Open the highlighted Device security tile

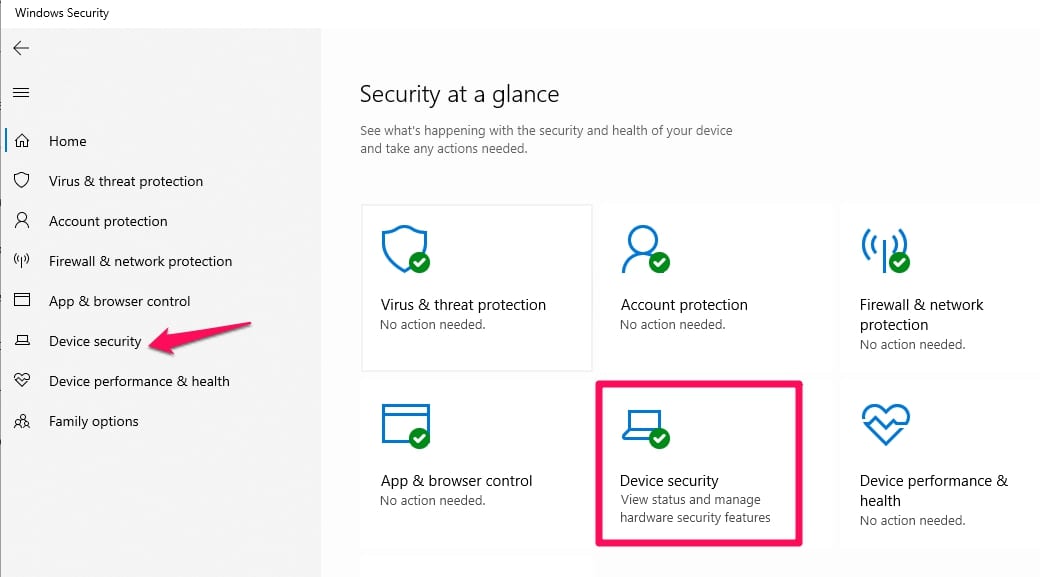click(x=699, y=464)
